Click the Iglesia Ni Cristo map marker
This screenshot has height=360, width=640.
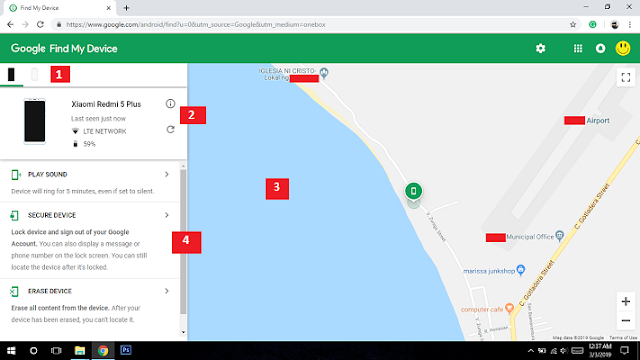click(x=324, y=73)
